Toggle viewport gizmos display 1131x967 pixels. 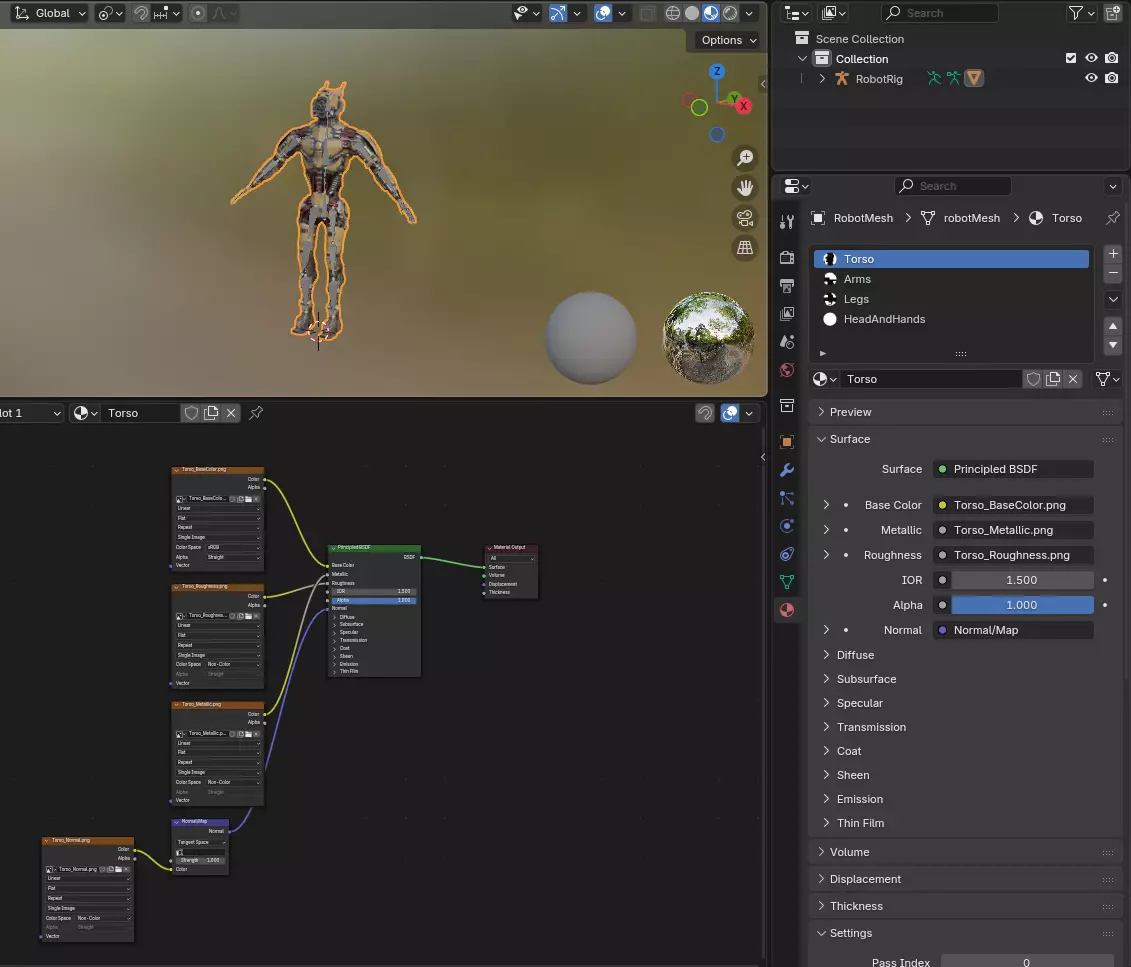558,13
